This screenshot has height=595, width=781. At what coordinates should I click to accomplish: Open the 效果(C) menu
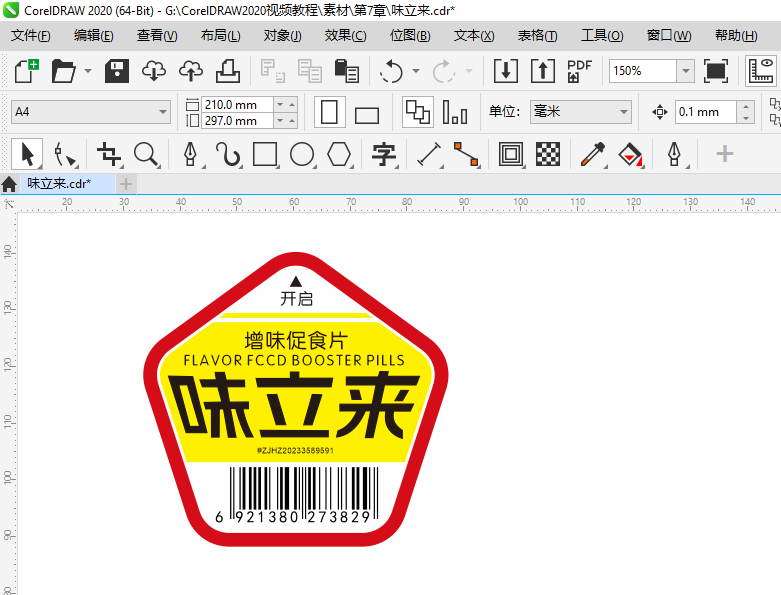pos(345,35)
